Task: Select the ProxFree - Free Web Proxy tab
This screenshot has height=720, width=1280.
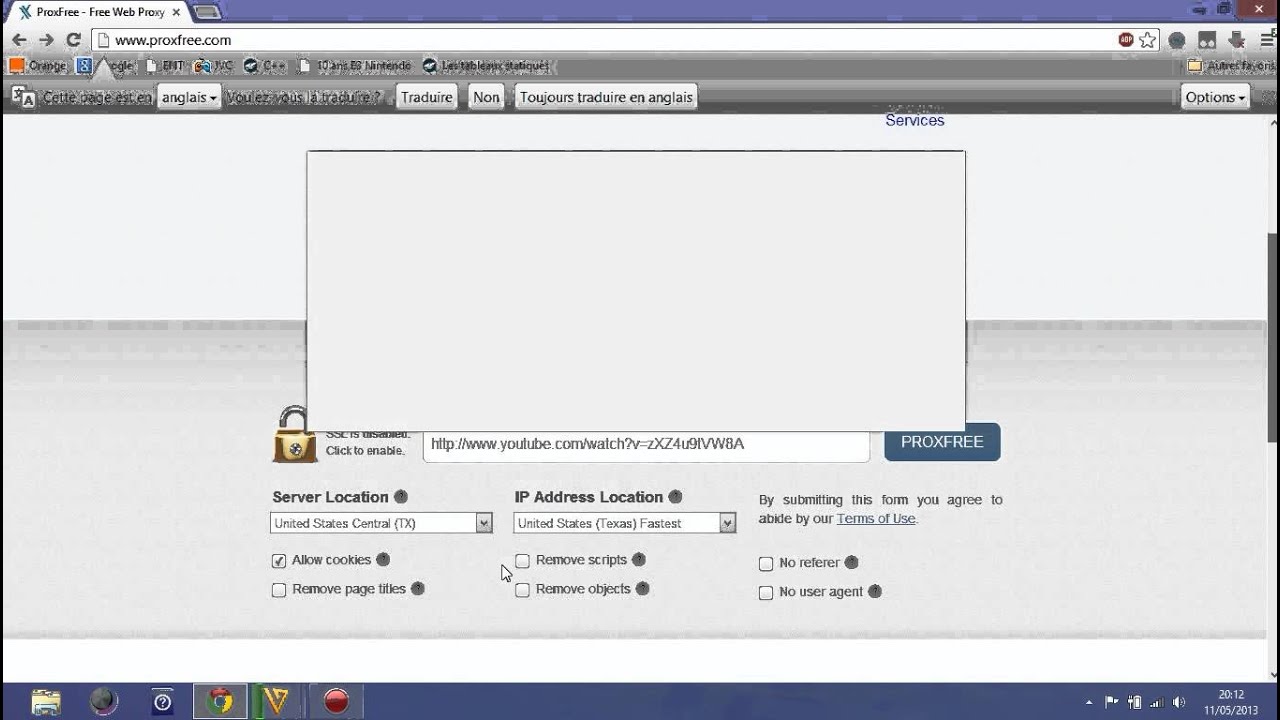Action: click(x=99, y=12)
